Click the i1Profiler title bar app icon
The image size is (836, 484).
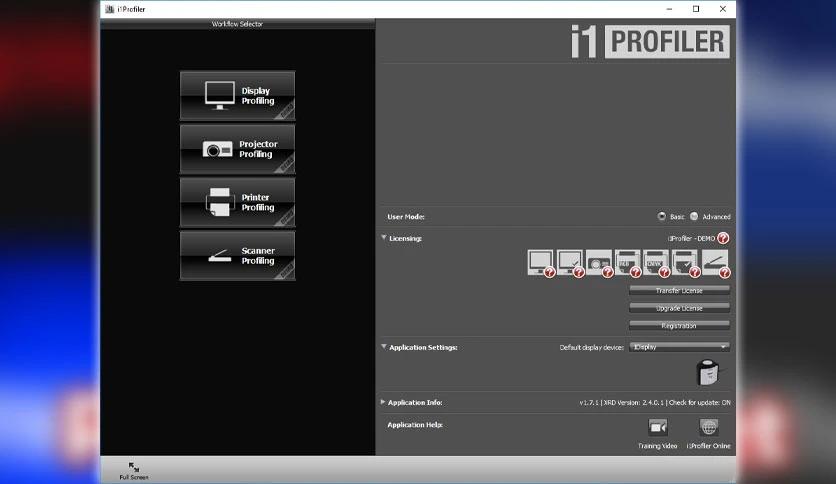click(x=109, y=9)
